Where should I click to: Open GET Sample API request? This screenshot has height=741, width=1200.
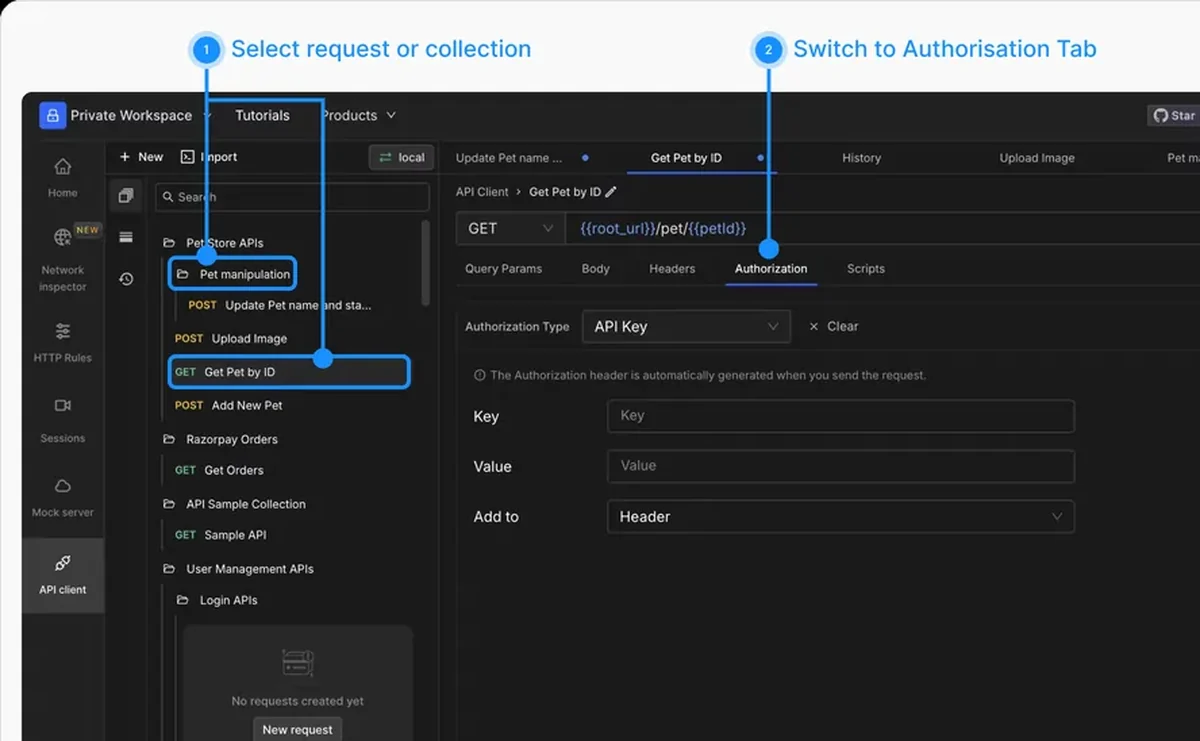point(220,535)
